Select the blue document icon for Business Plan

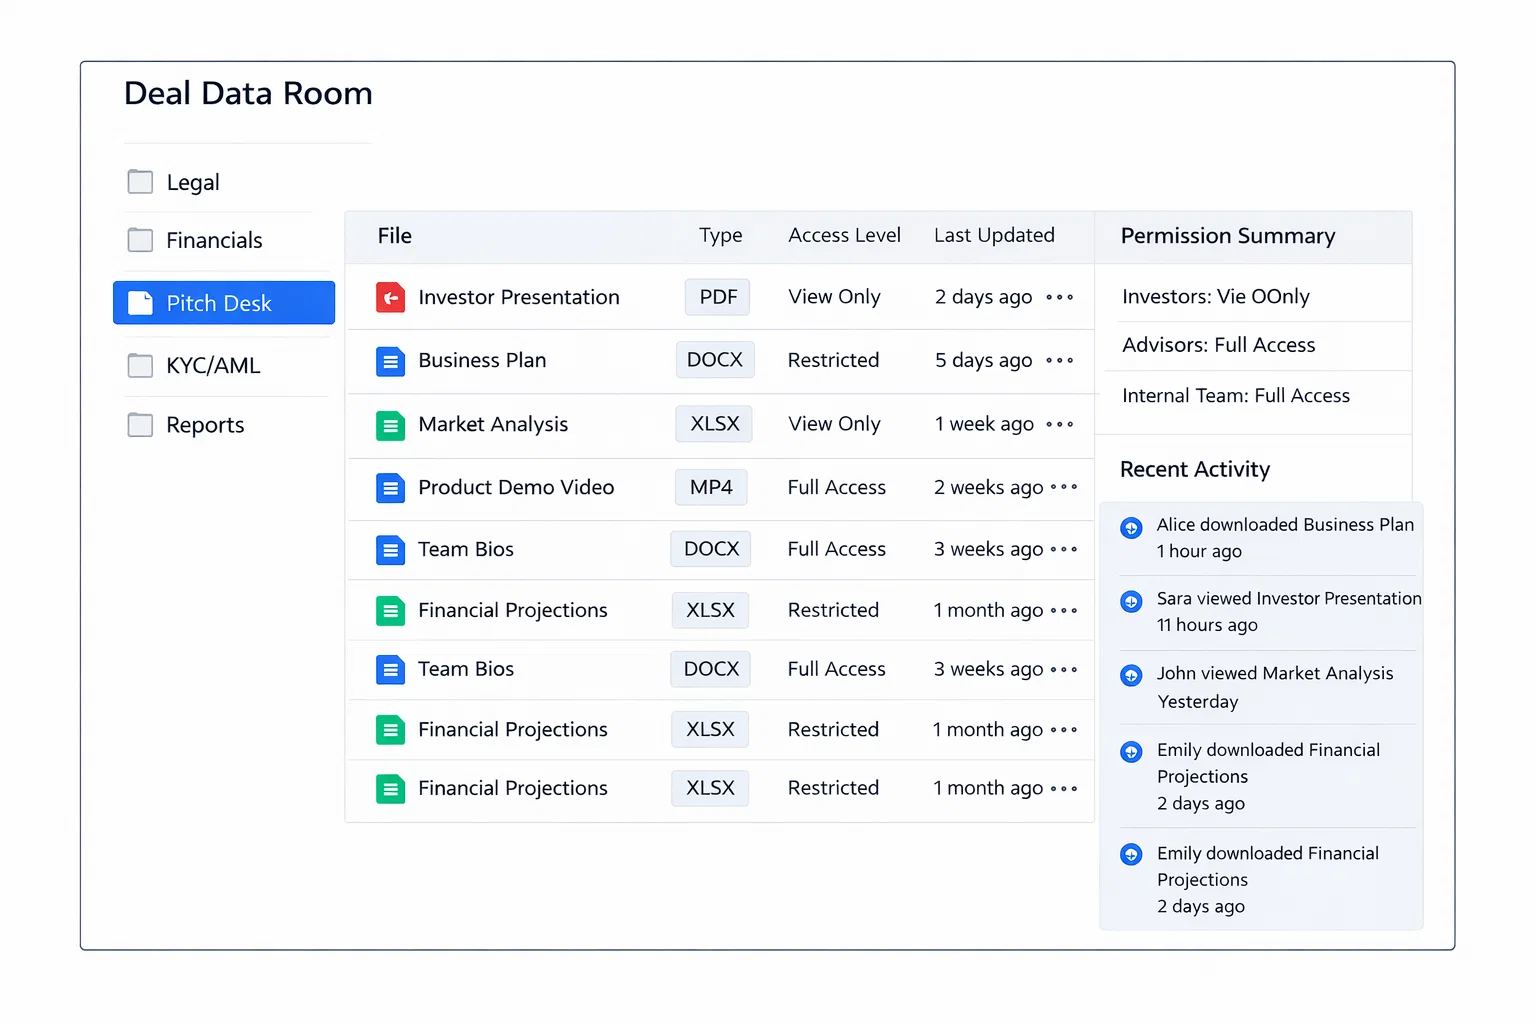coord(390,360)
